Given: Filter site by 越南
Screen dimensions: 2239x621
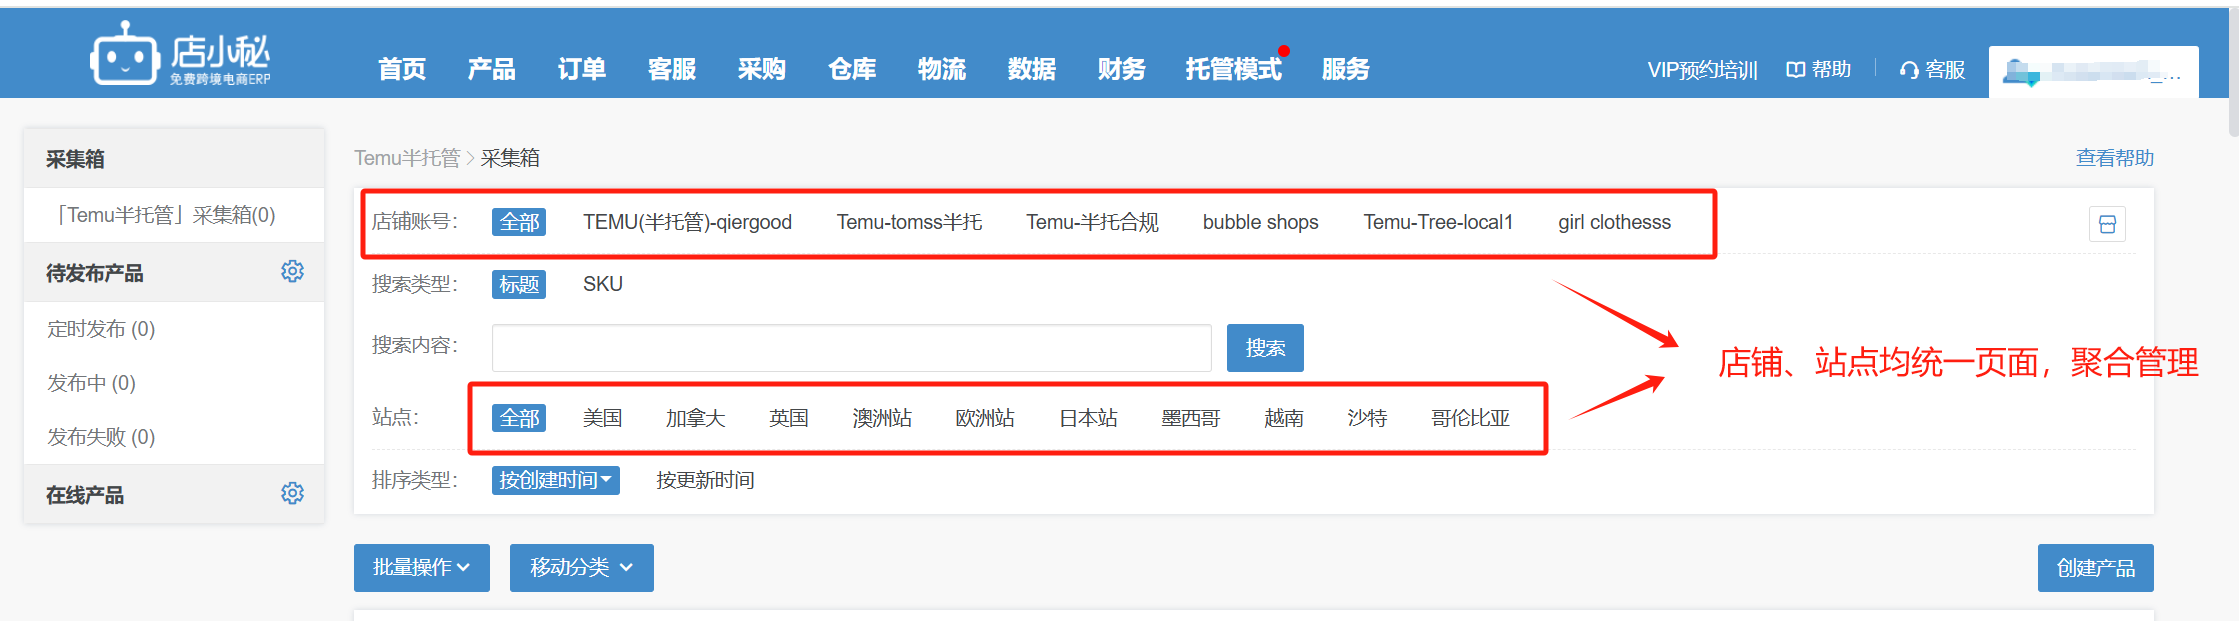Looking at the screenshot, I should point(1284,418).
